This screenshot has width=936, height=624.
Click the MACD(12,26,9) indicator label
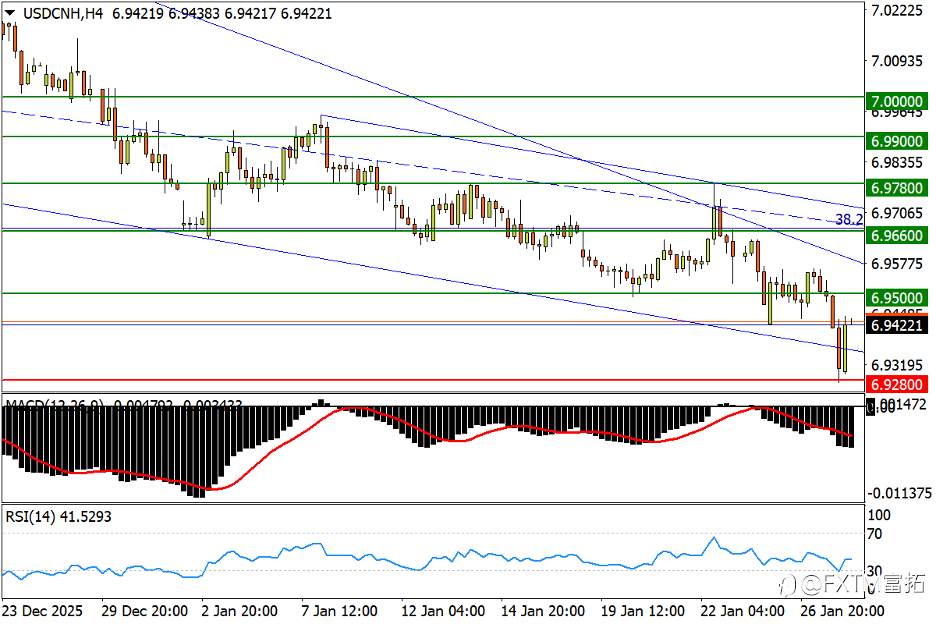click(x=54, y=405)
